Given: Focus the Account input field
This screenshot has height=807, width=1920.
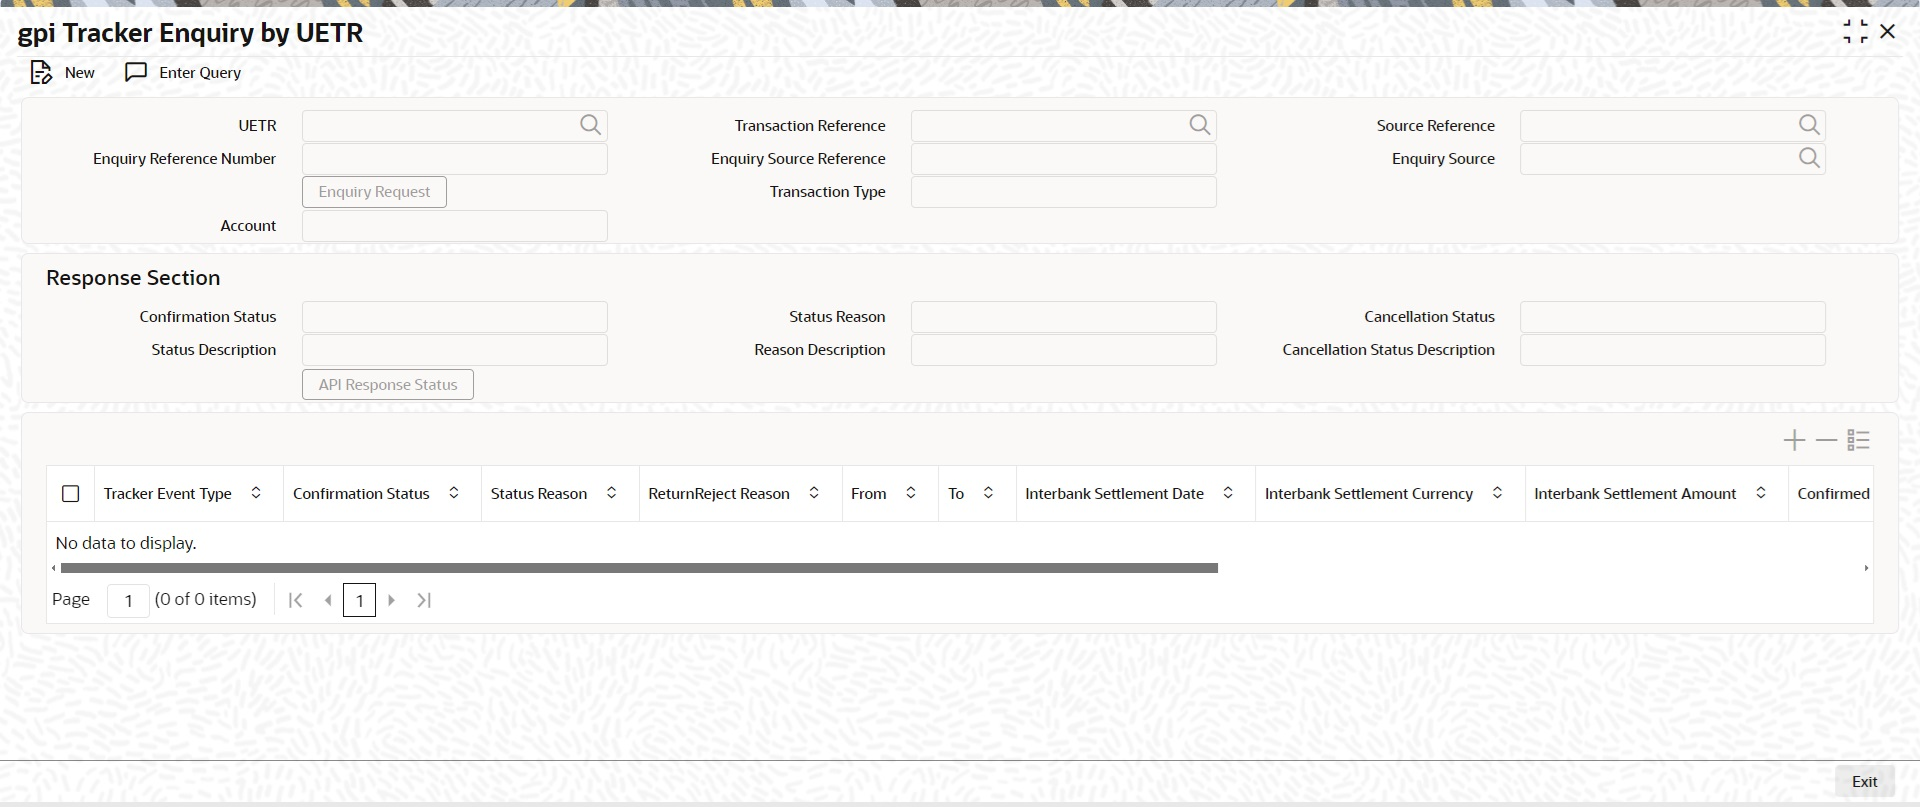Looking at the screenshot, I should click(x=455, y=226).
